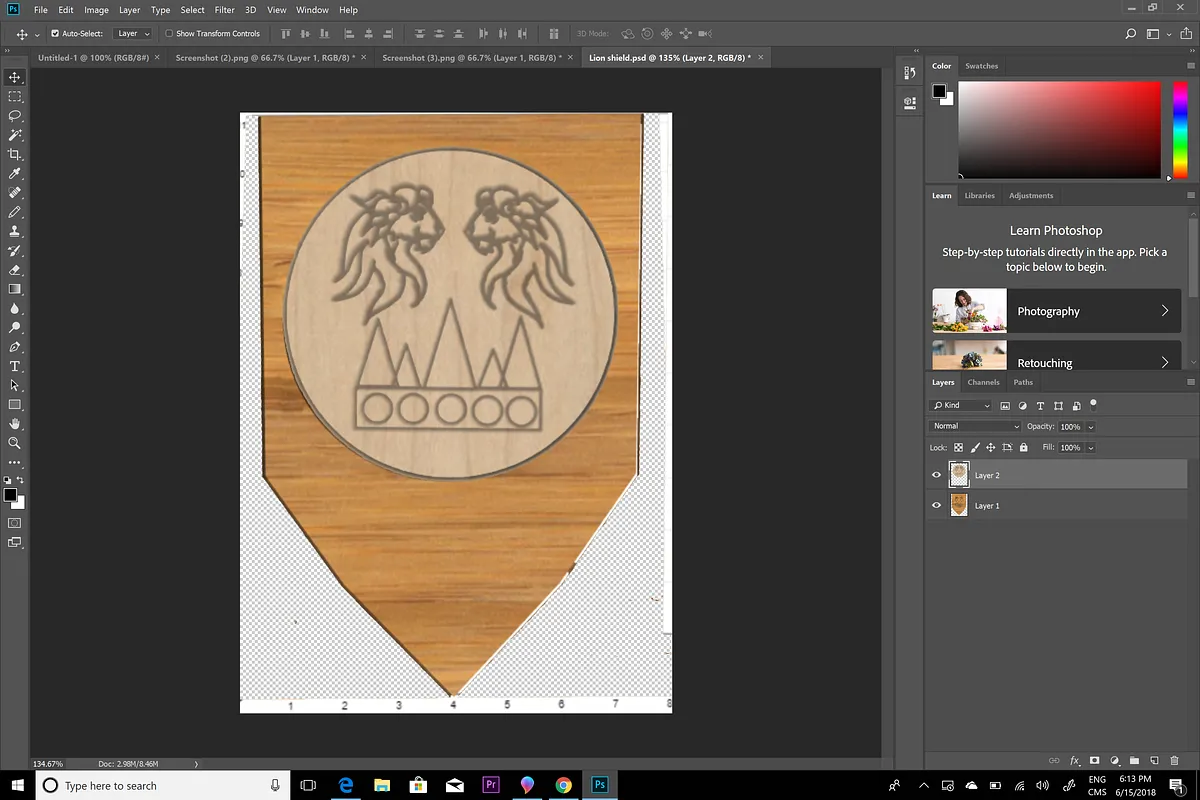The width and height of the screenshot is (1200, 800).
Task: Pick a color in the color field
Action: [1059, 127]
